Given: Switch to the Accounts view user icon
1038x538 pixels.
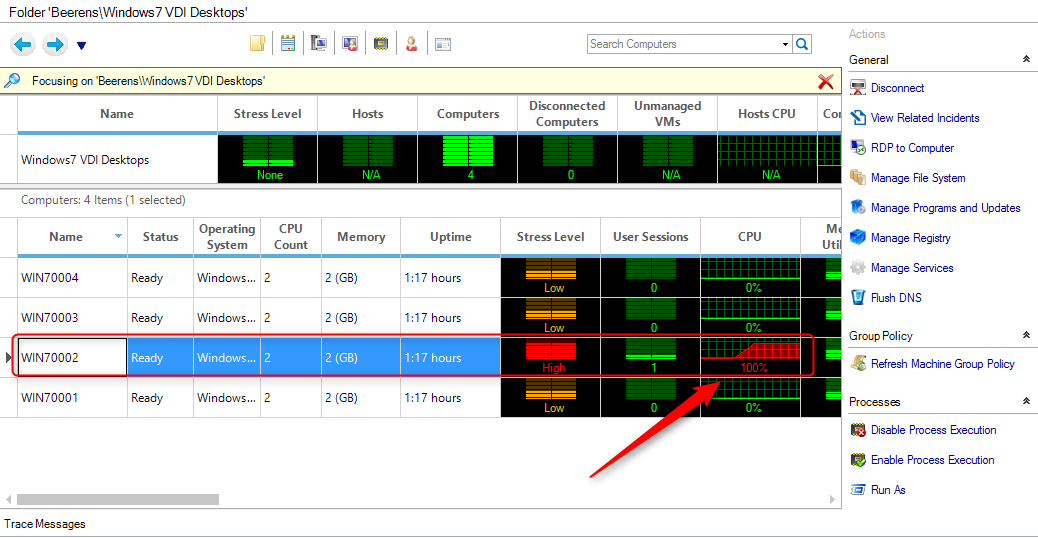Looking at the screenshot, I should 412,44.
